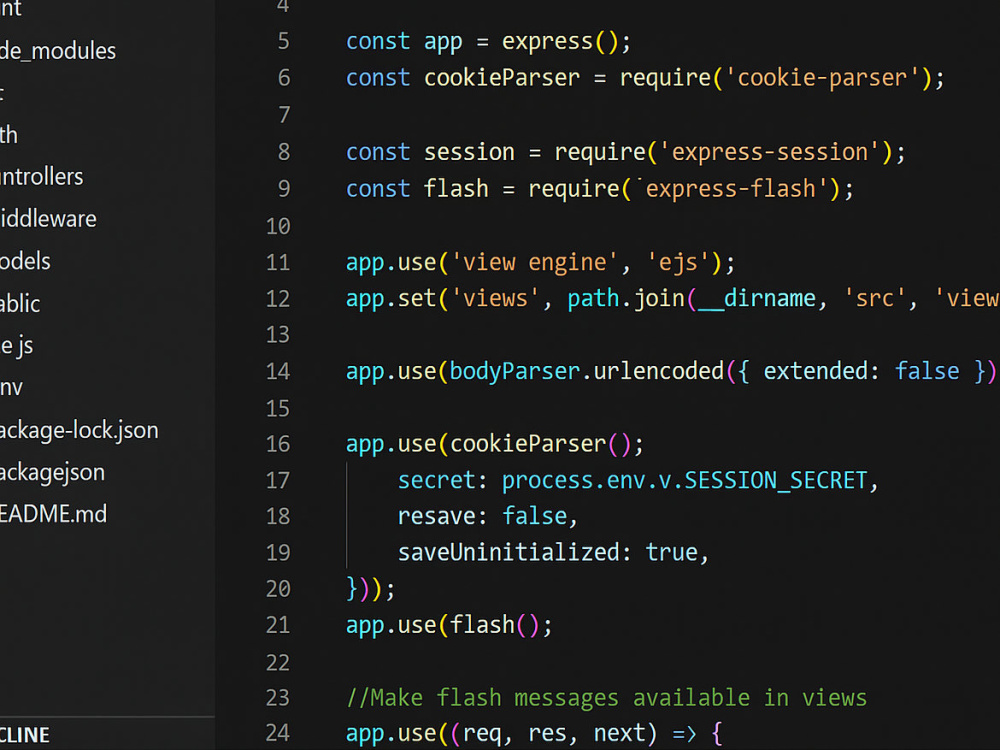The image size is (1000, 750).
Task: Click 'resave' property on line 18
Action: (437, 516)
